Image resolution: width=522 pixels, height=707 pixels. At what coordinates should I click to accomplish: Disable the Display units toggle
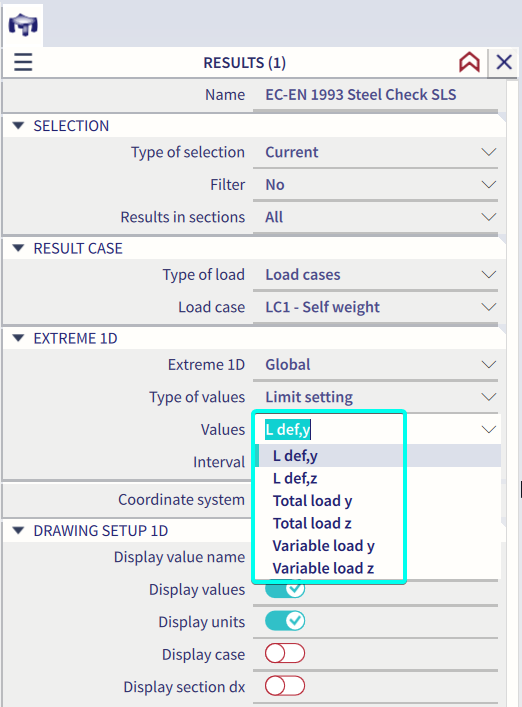tap(285, 621)
